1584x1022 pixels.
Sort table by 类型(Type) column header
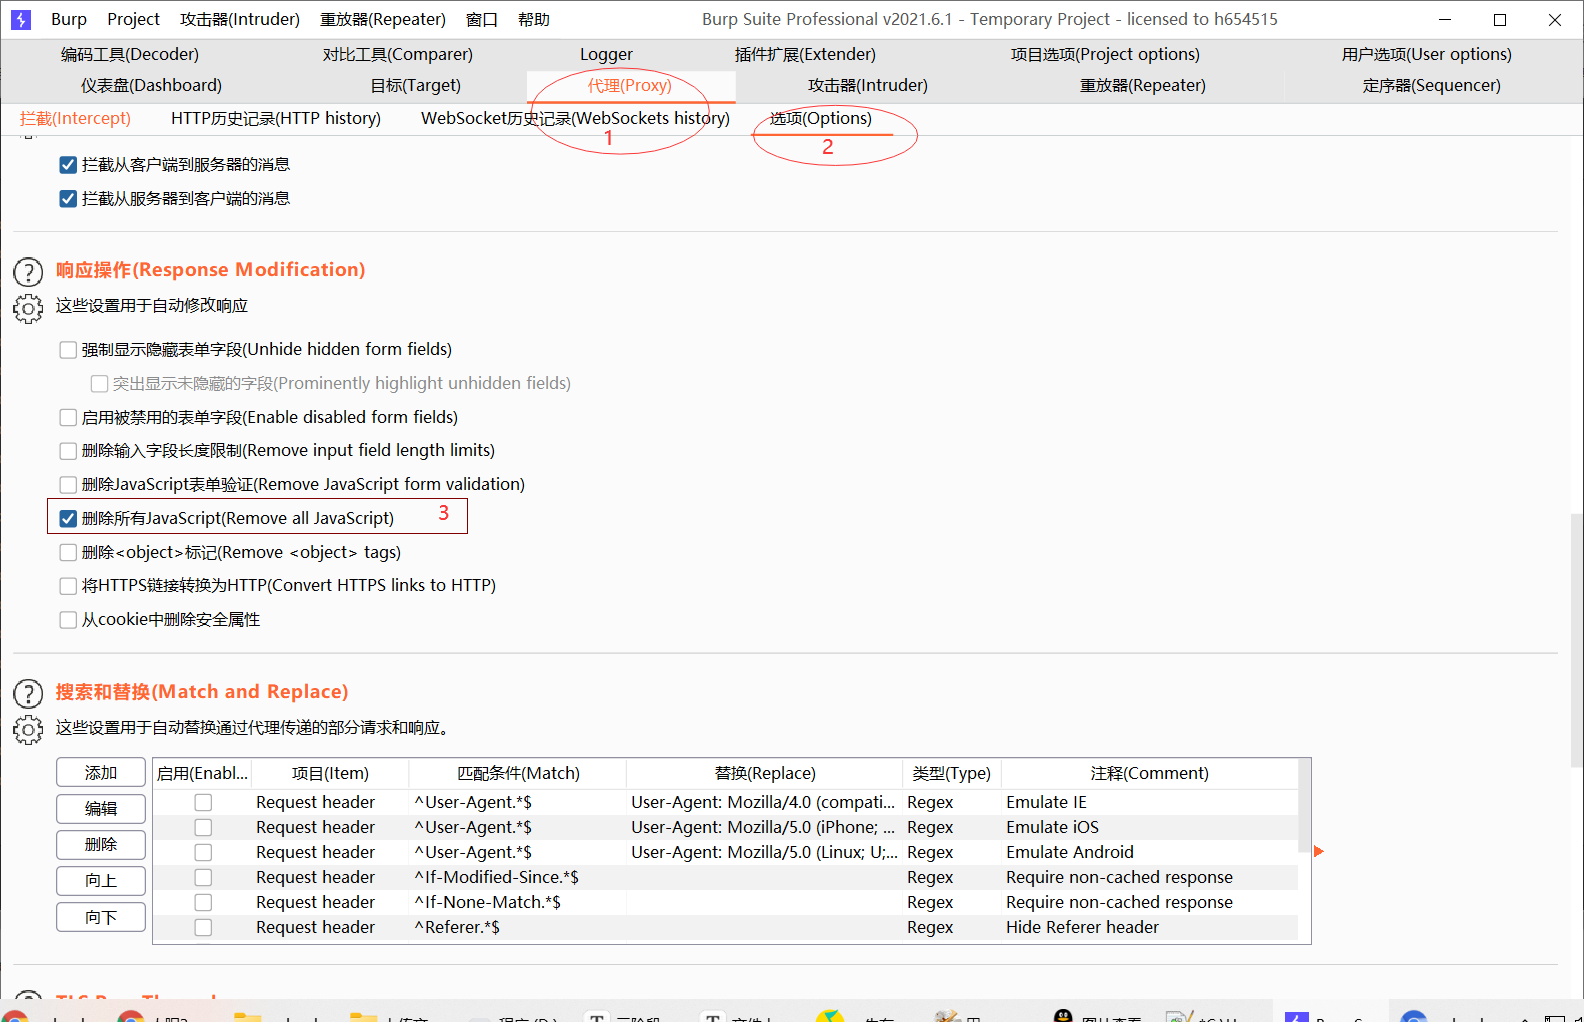click(x=952, y=774)
